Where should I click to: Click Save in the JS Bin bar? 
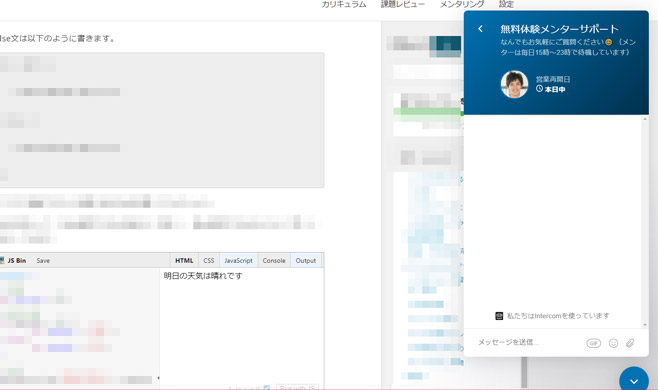pos(43,261)
